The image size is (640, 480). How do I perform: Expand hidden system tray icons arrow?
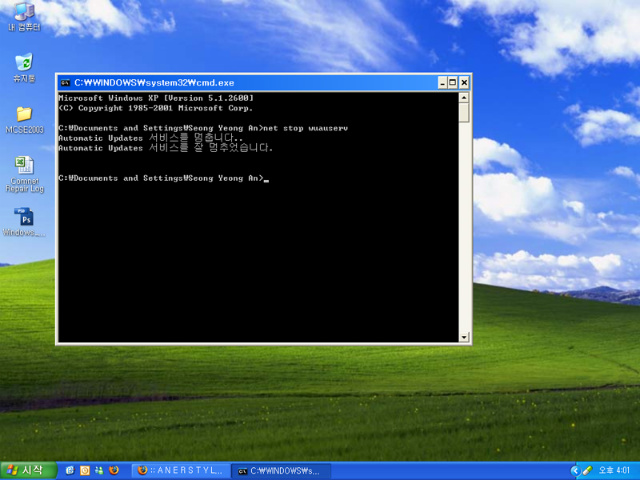pyautogui.click(x=575, y=471)
